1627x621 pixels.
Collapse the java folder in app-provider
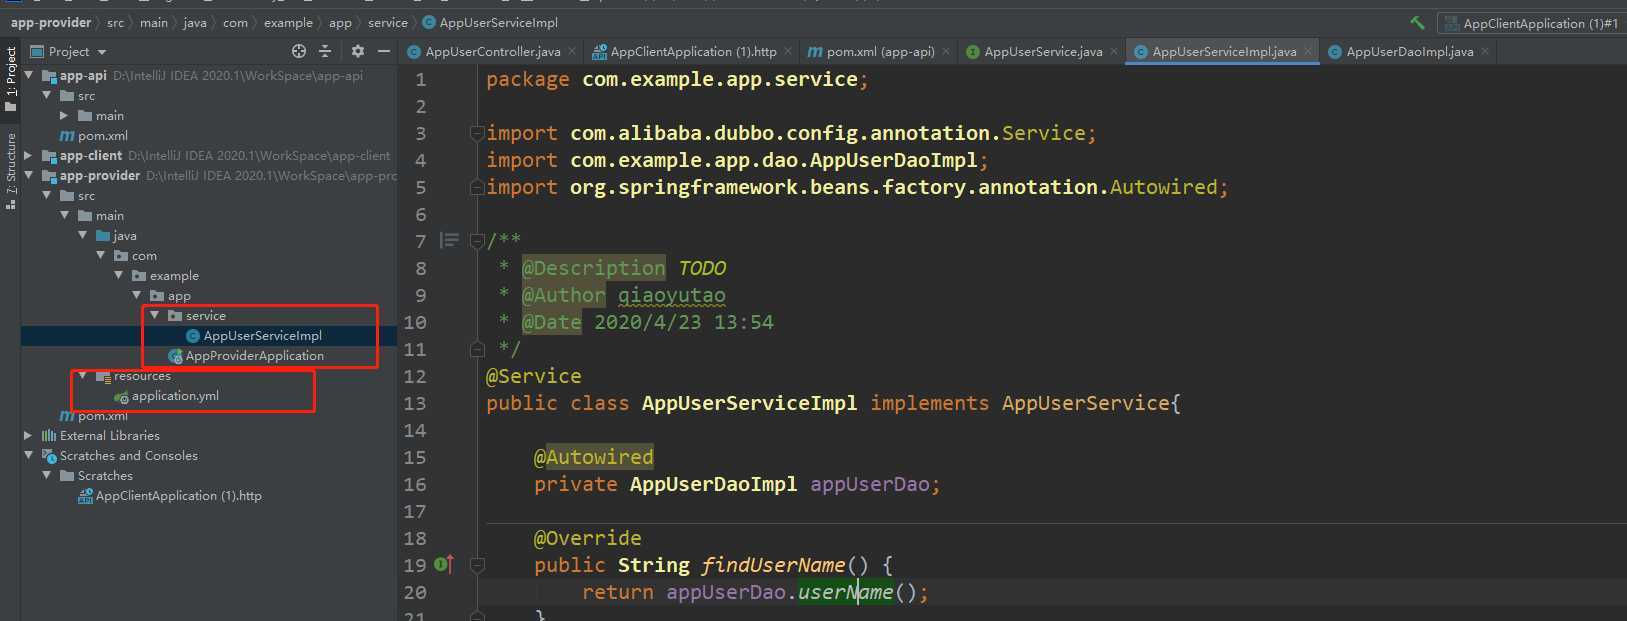point(83,235)
